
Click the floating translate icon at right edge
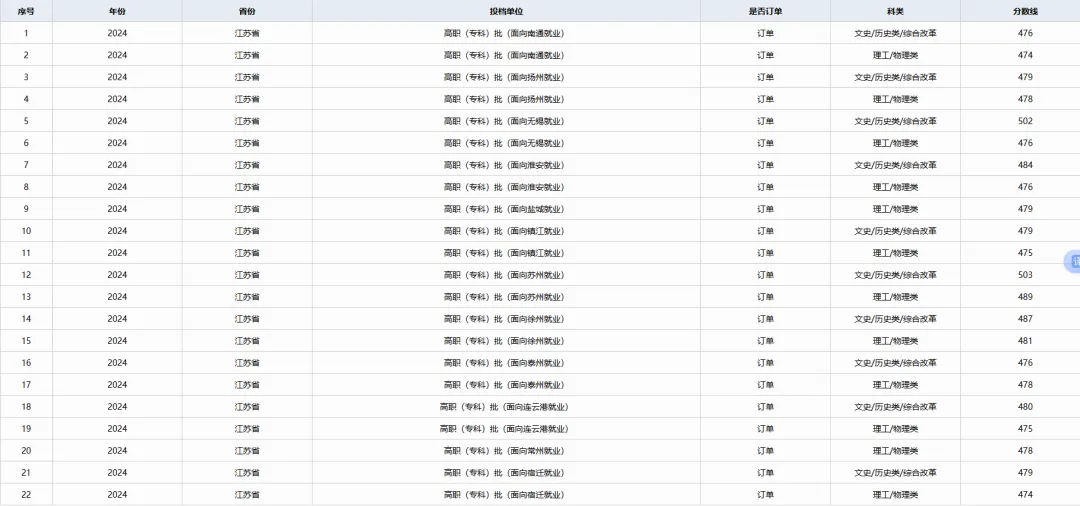click(1073, 261)
